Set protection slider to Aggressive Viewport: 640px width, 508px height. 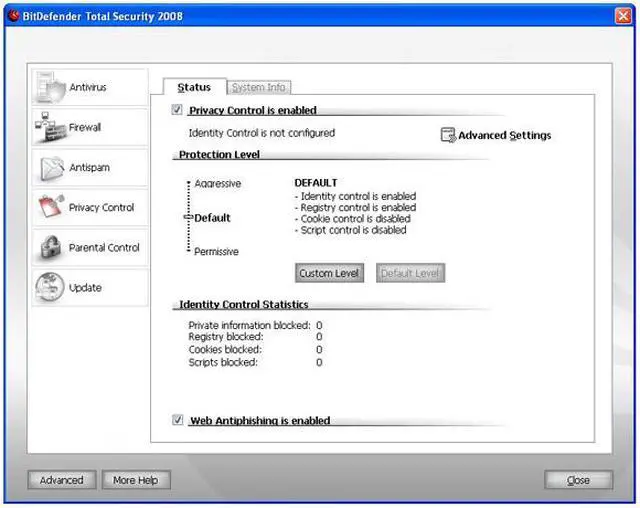click(188, 184)
